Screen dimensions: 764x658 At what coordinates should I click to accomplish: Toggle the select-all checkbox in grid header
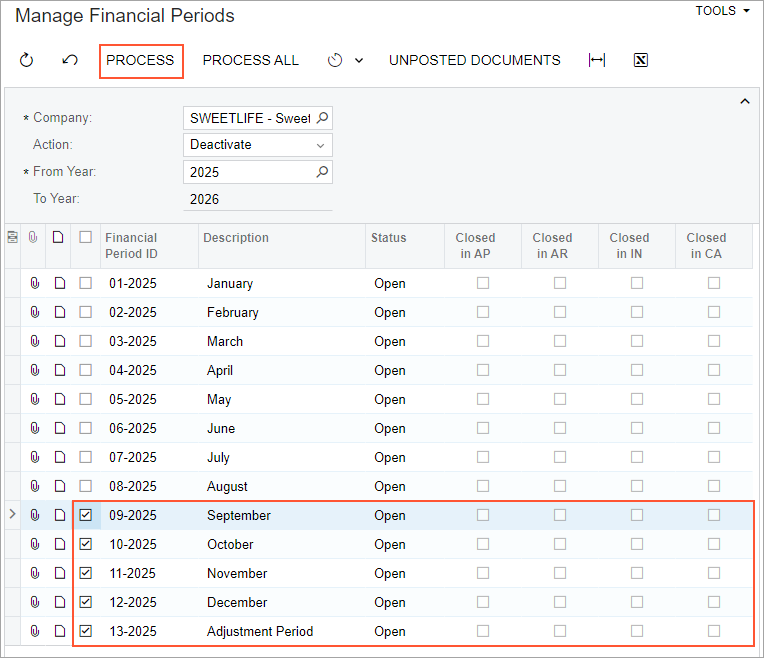[x=86, y=237]
